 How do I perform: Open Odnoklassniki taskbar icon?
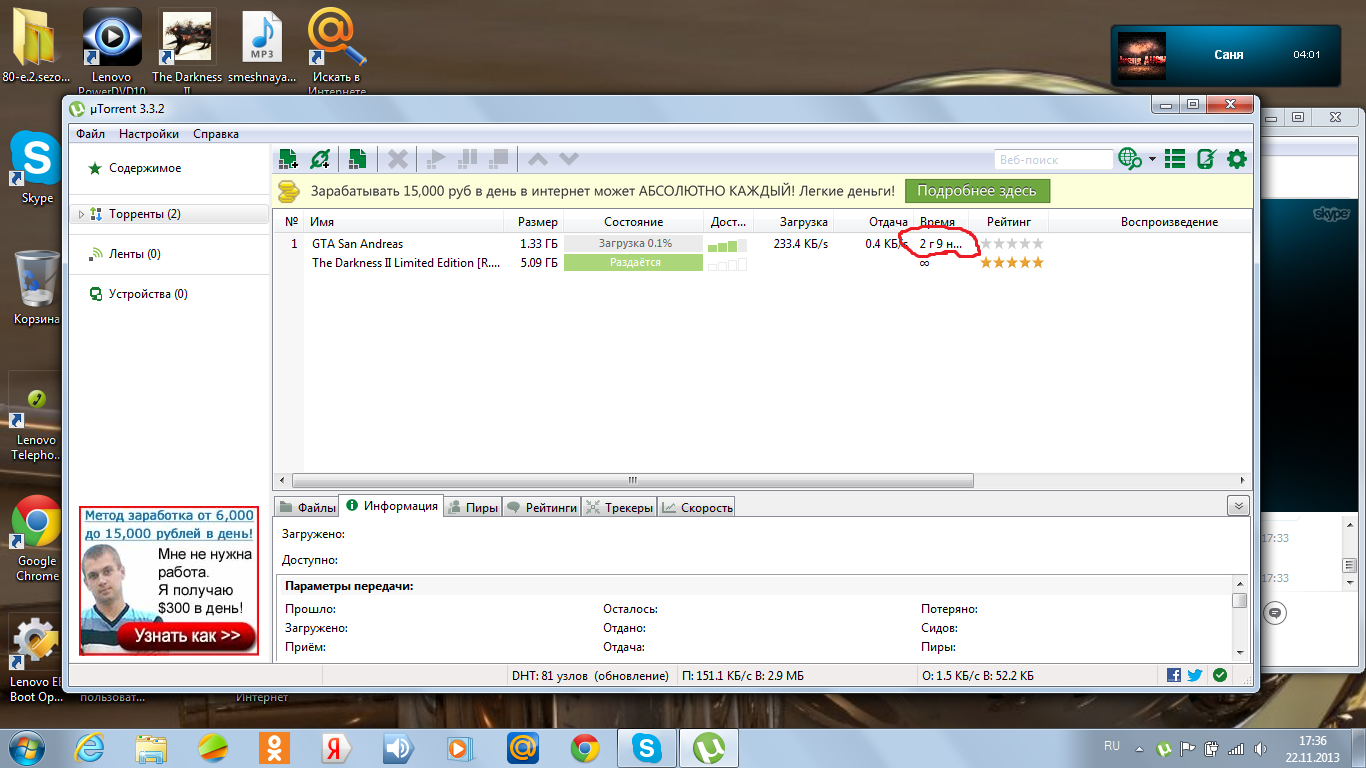tap(274, 747)
